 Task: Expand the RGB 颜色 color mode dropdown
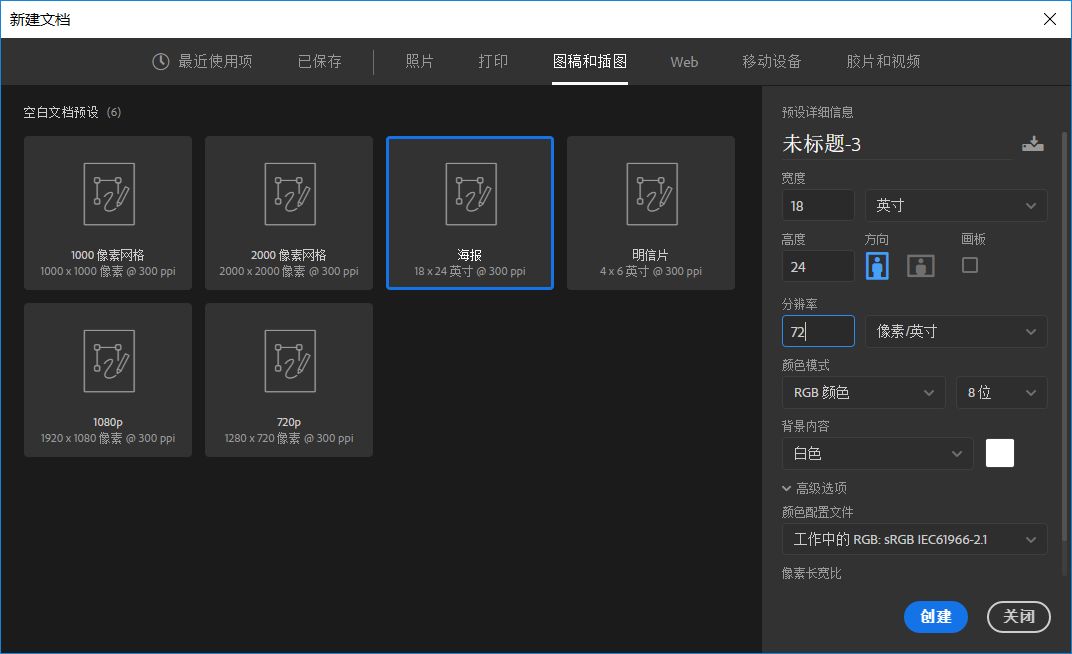coord(863,393)
